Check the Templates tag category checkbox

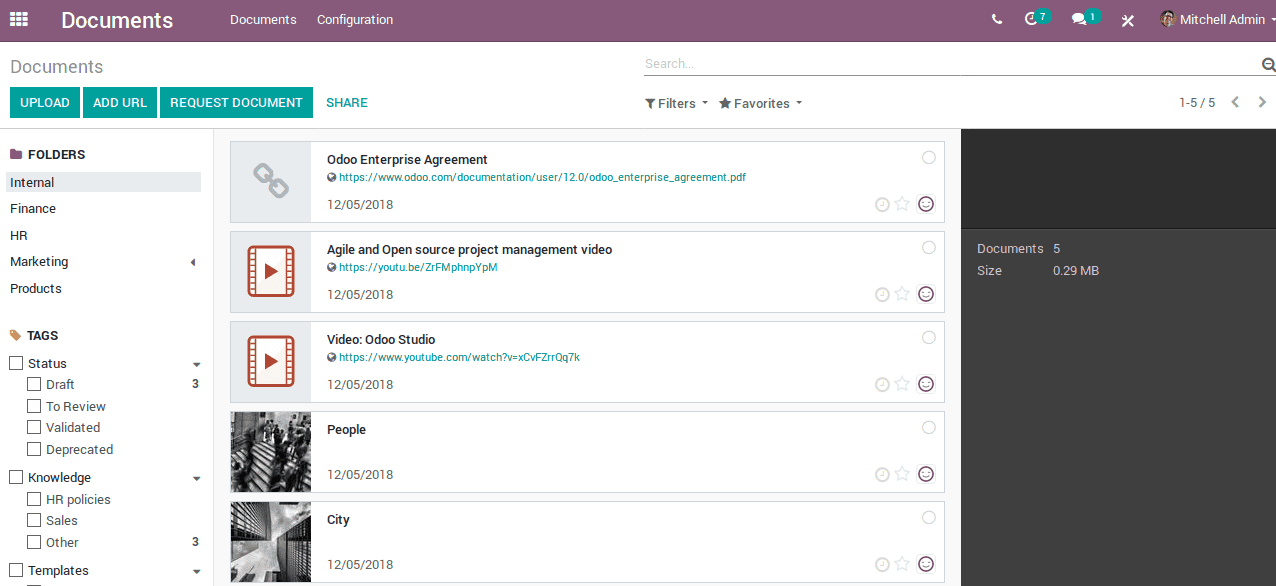tap(16, 570)
